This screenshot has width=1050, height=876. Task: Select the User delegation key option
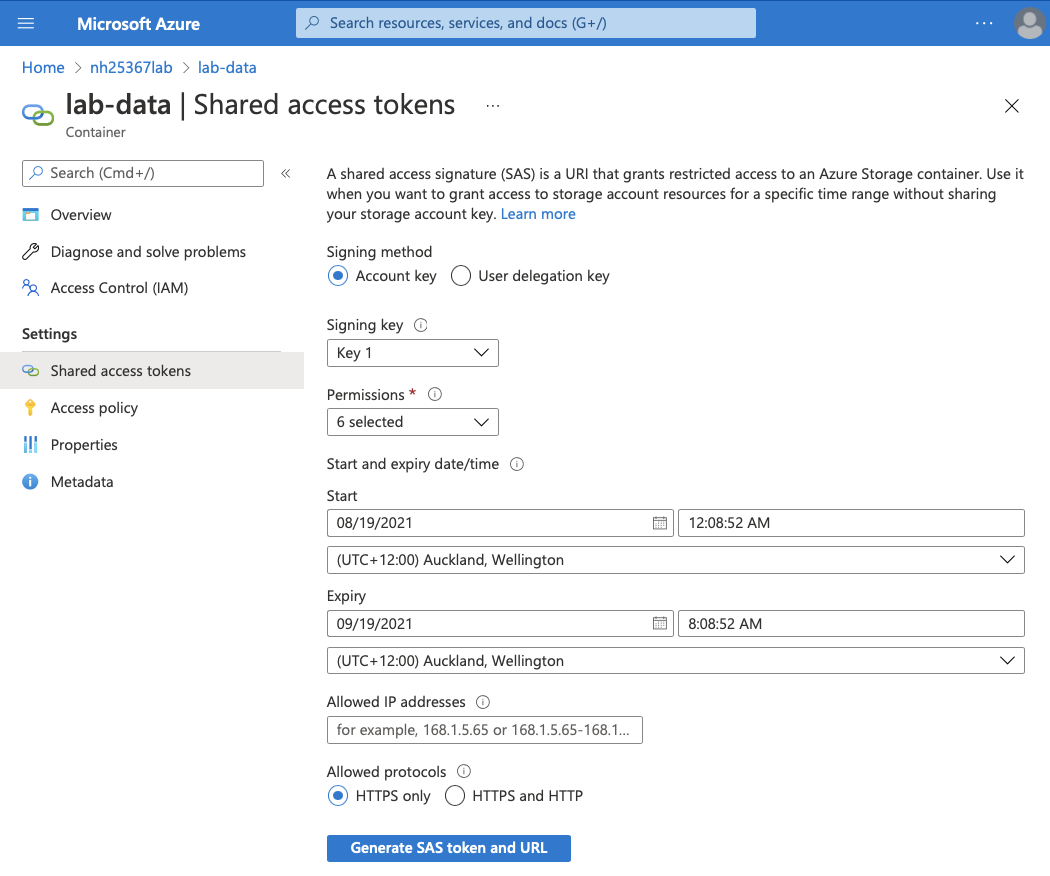click(x=461, y=276)
